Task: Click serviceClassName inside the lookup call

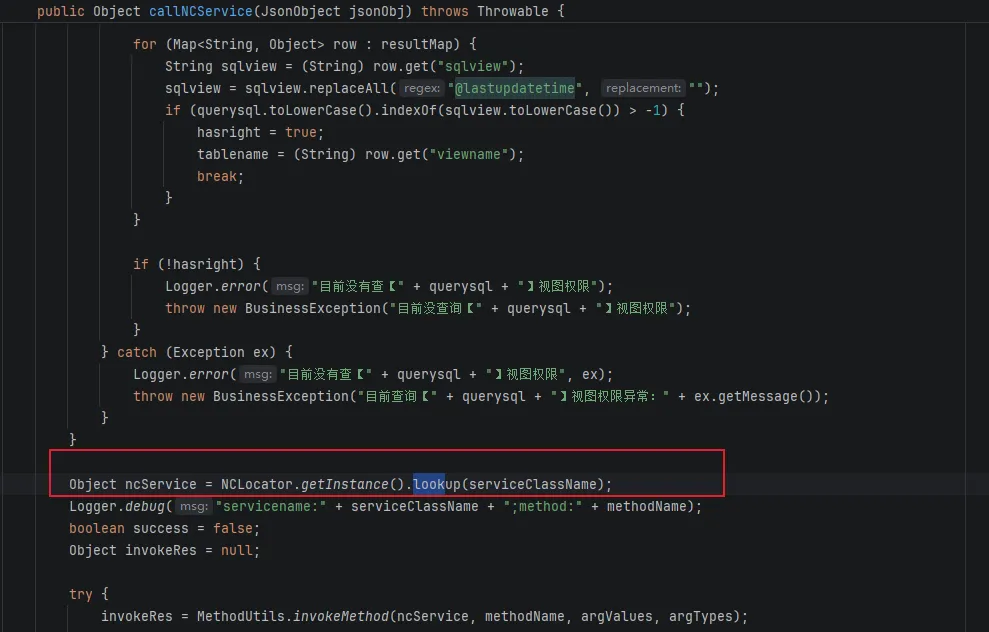Action: tap(536, 484)
